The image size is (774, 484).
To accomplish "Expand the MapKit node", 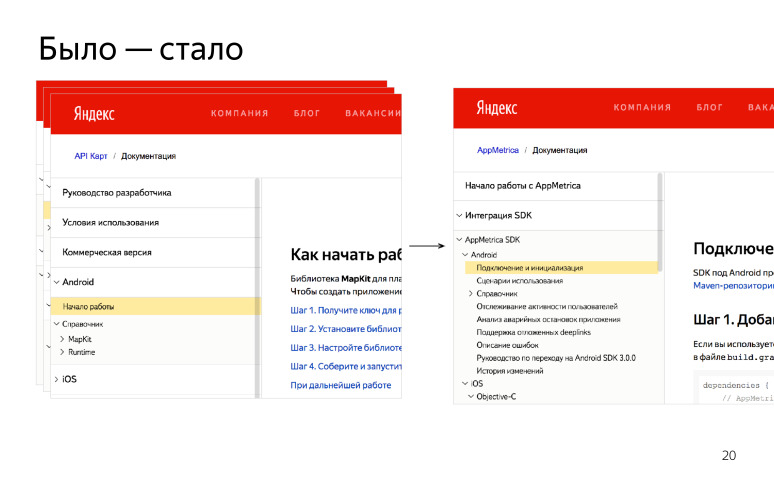I will coord(62,339).
